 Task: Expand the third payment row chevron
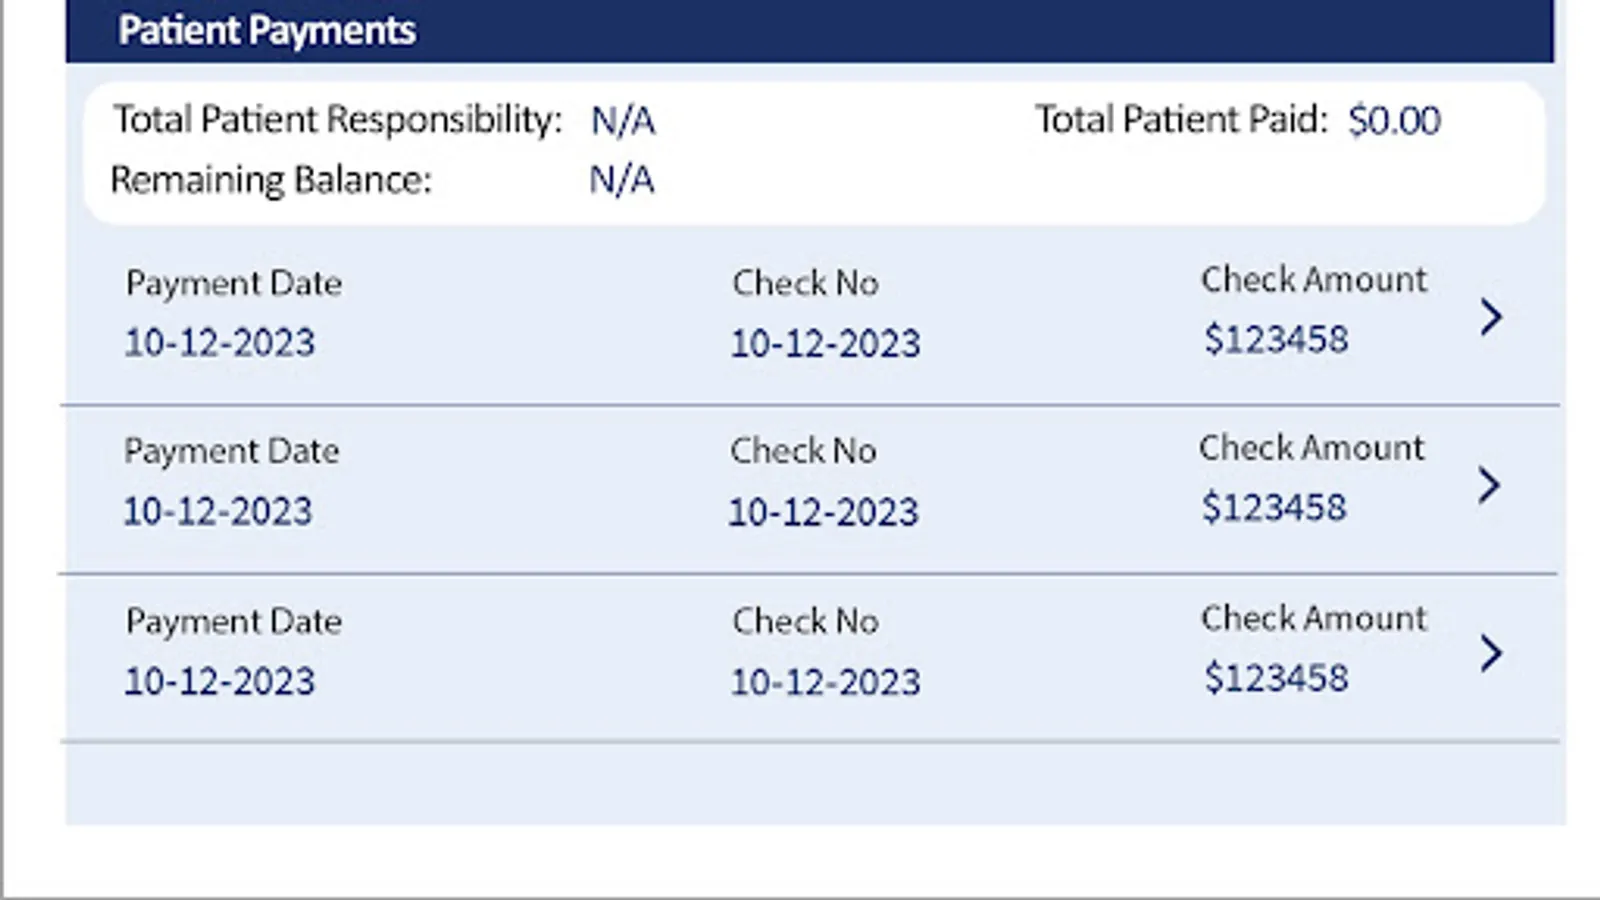tap(1491, 654)
